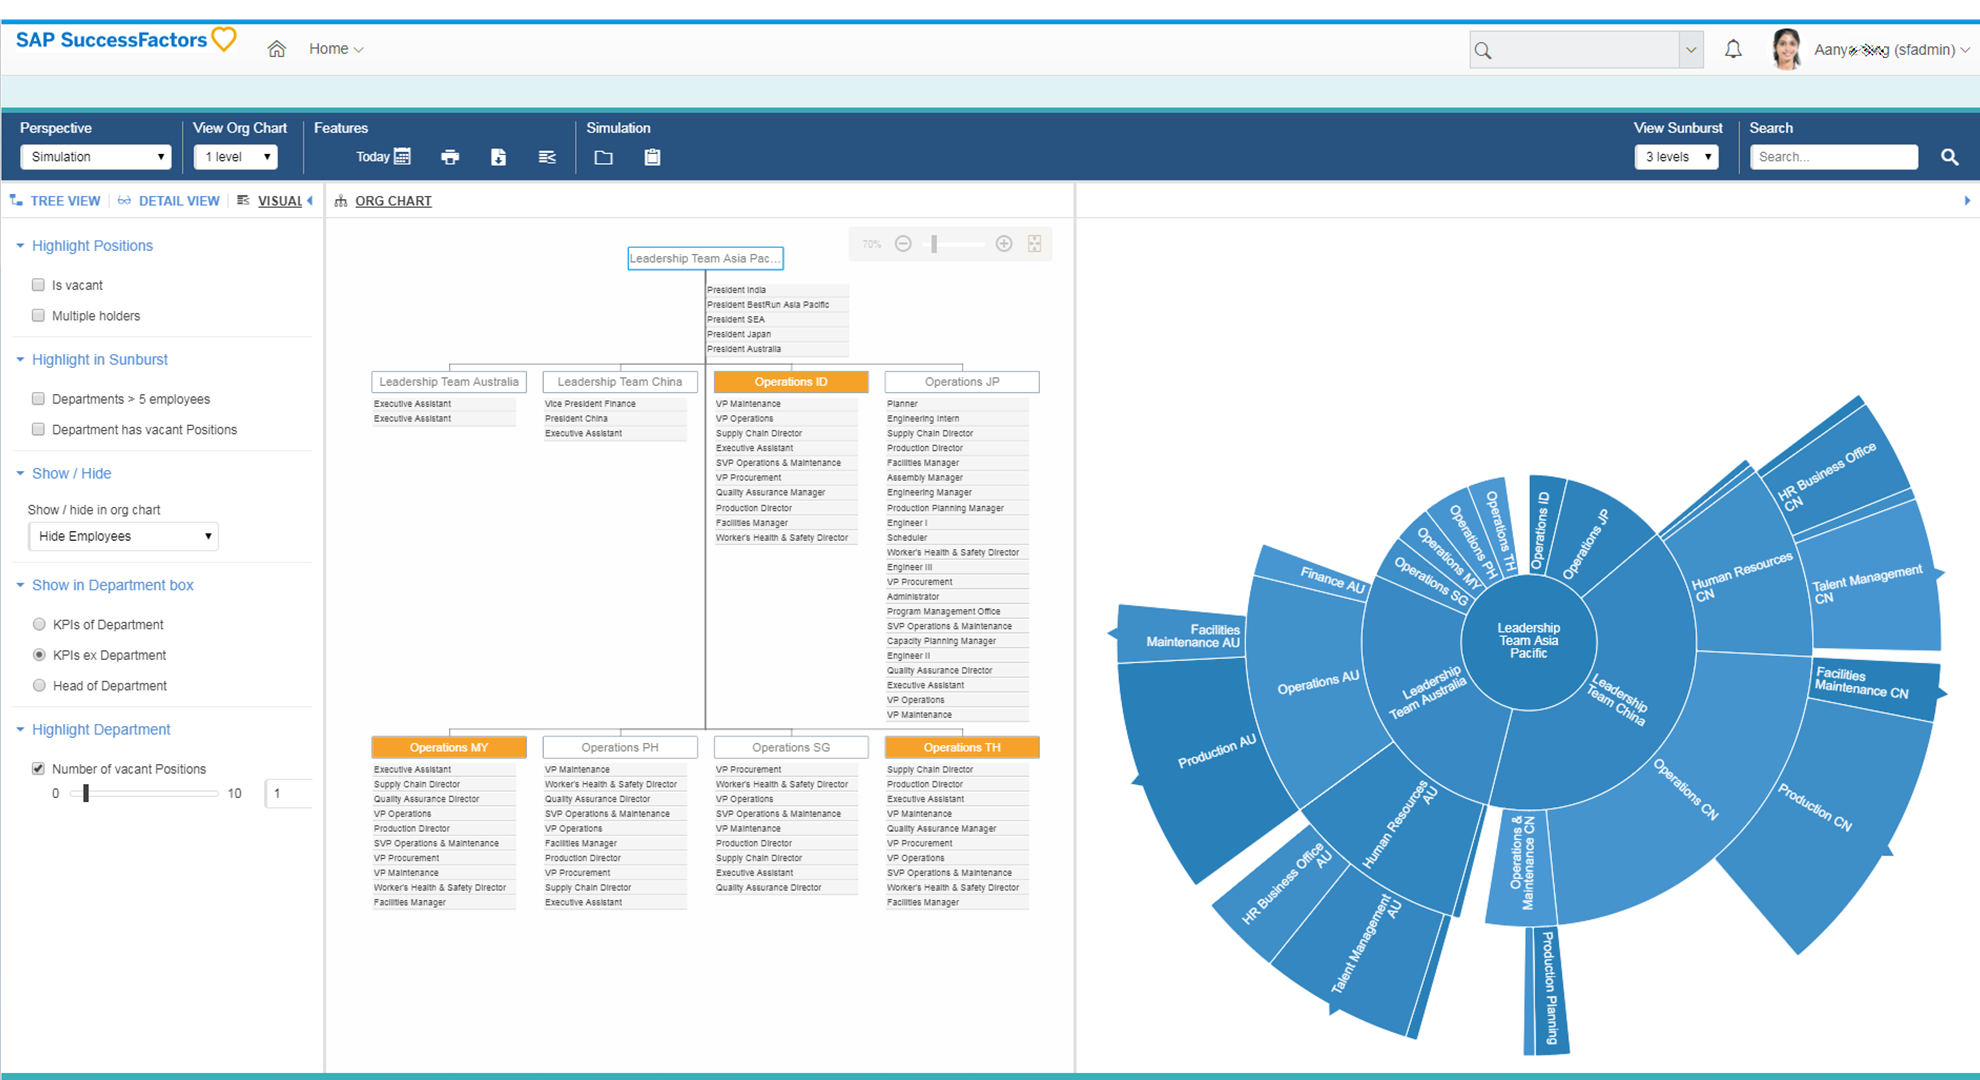
Task: Click the export download icon
Action: click(x=498, y=157)
